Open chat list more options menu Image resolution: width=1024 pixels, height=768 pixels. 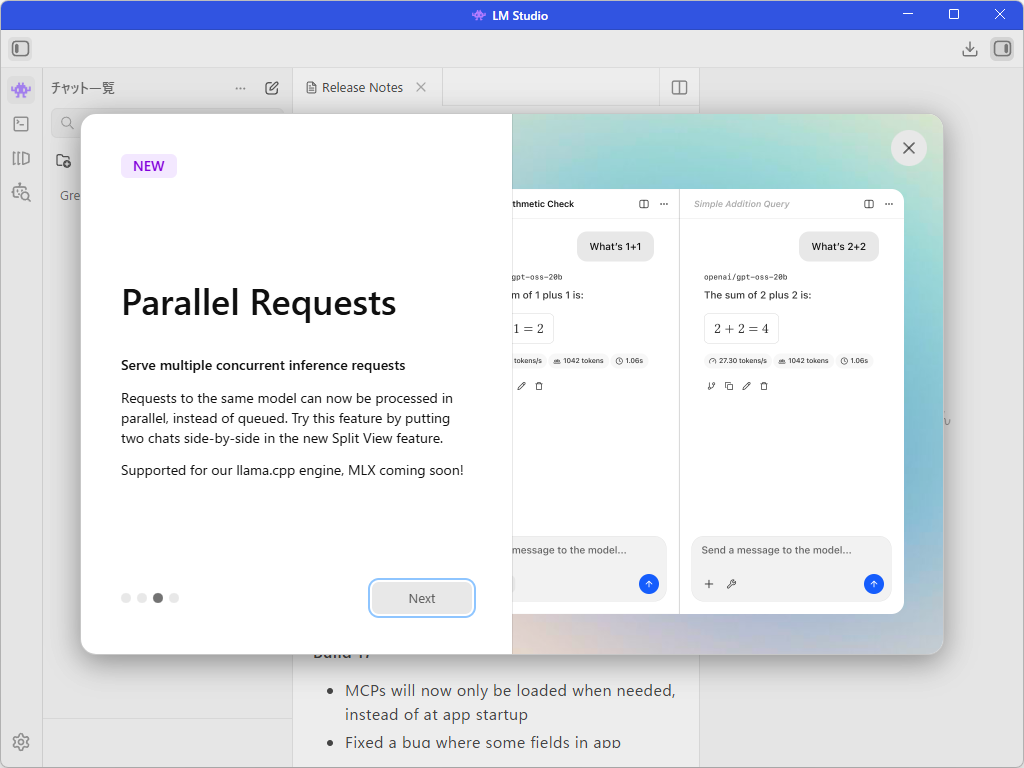240,88
